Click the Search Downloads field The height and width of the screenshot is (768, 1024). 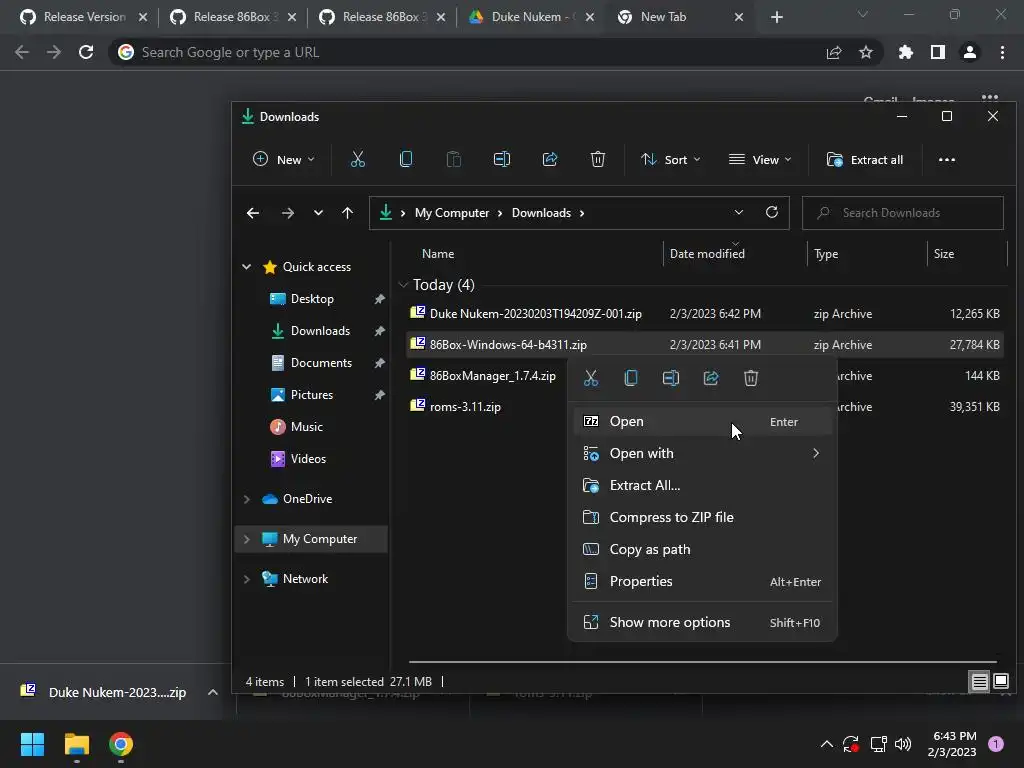tap(903, 213)
